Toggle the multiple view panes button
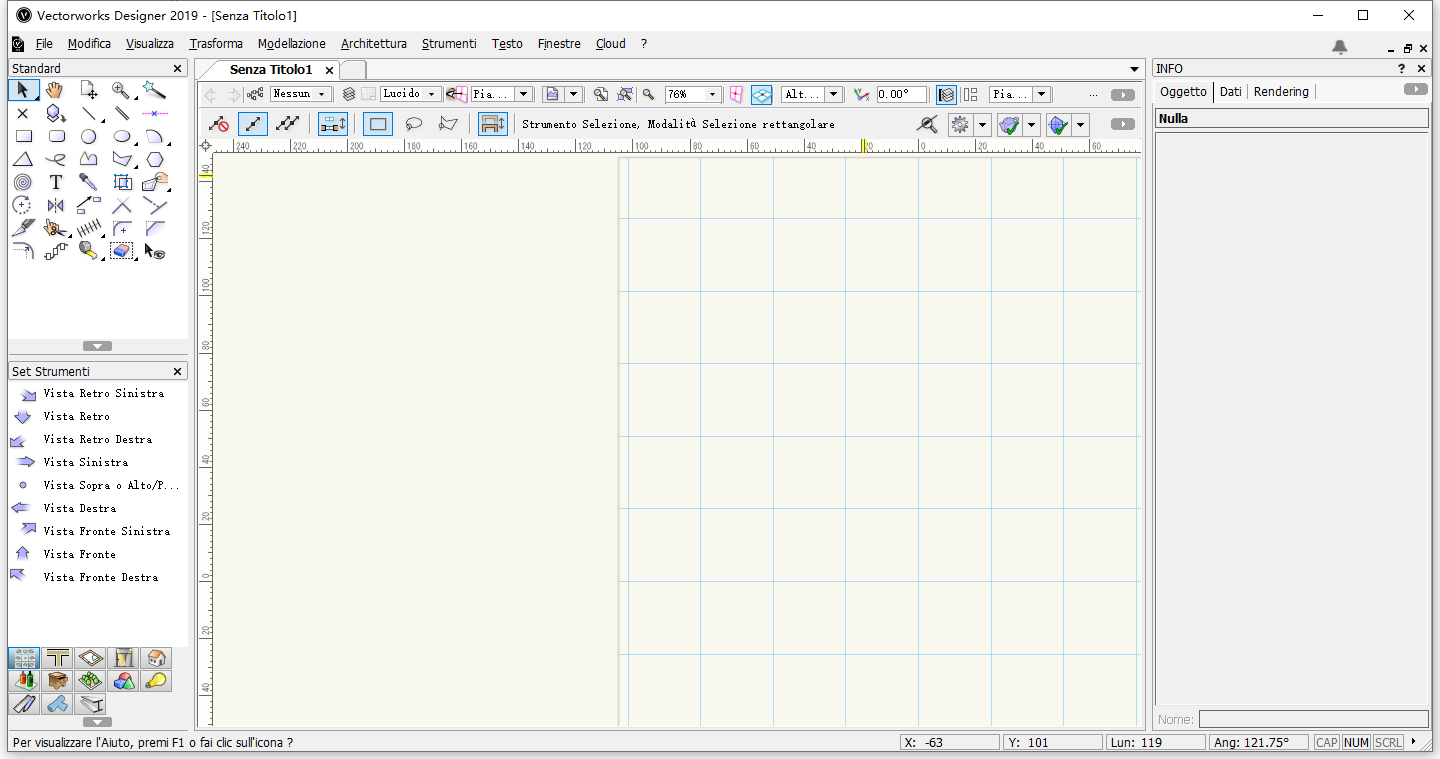This screenshot has height=759, width=1440. (970, 94)
